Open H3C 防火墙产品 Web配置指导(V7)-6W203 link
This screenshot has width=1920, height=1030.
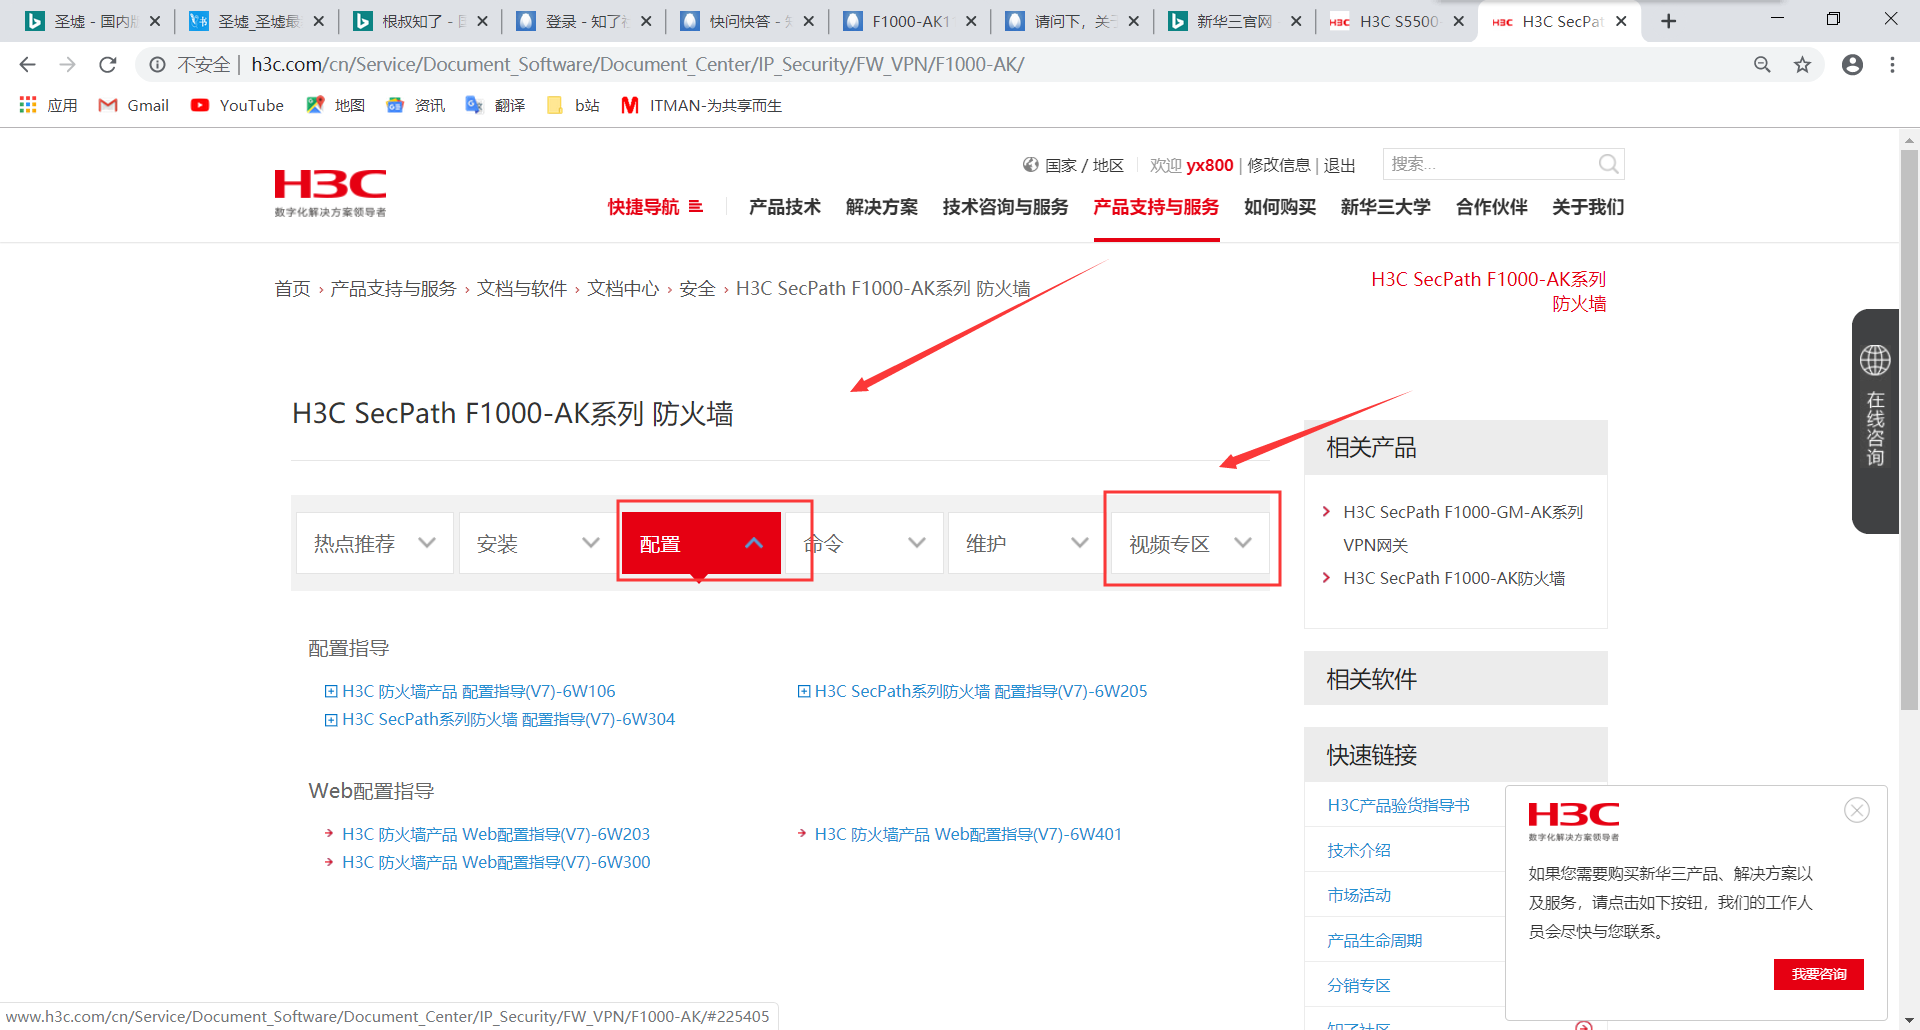click(x=496, y=834)
